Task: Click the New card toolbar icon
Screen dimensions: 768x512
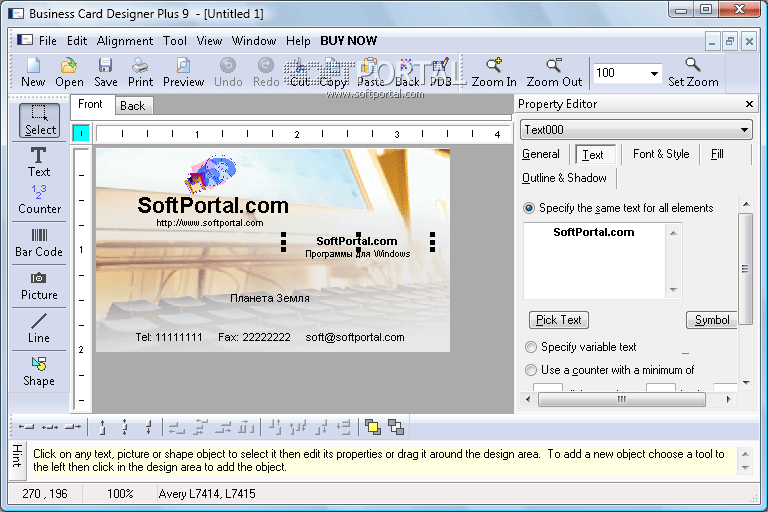Action: point(33,72)
